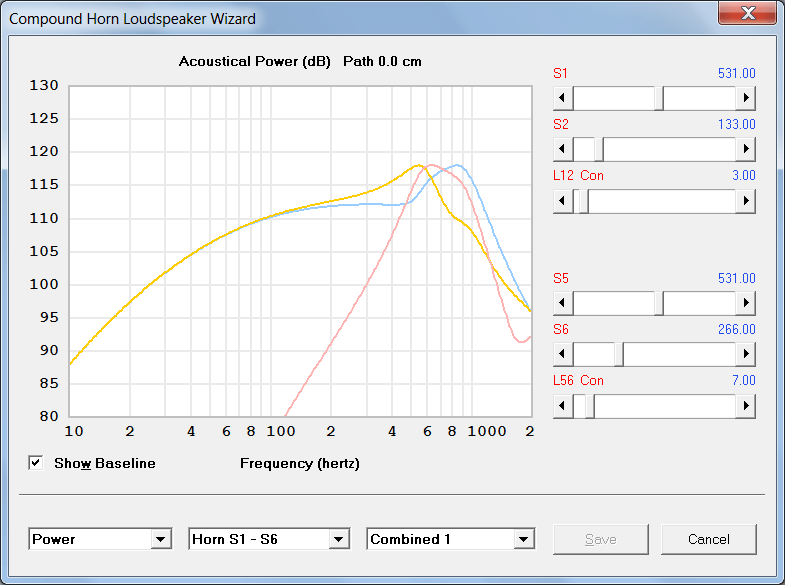Viewport: 785px width, 585px height.
Task: Click the L12 Con slider thumb
Action: click(x=584, y=201)
